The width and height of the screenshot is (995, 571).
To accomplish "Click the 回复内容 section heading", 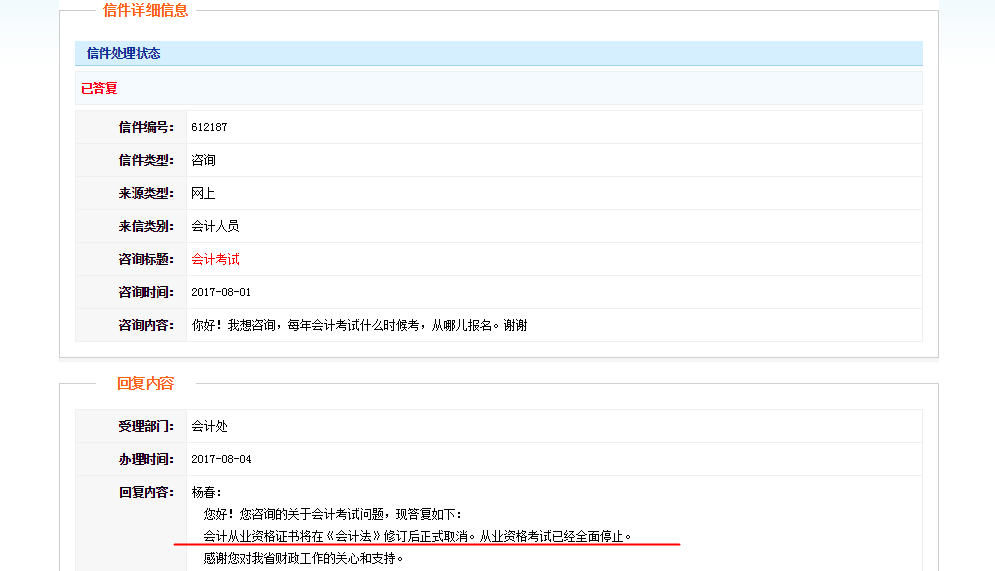I will 145,383.
